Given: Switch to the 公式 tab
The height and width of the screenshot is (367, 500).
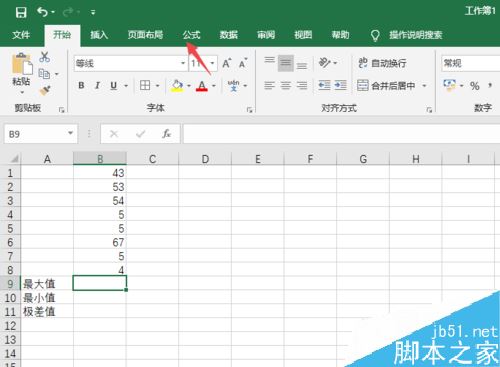Looking at the screenshot, I should pyautogui.click(x=191, y=35).
